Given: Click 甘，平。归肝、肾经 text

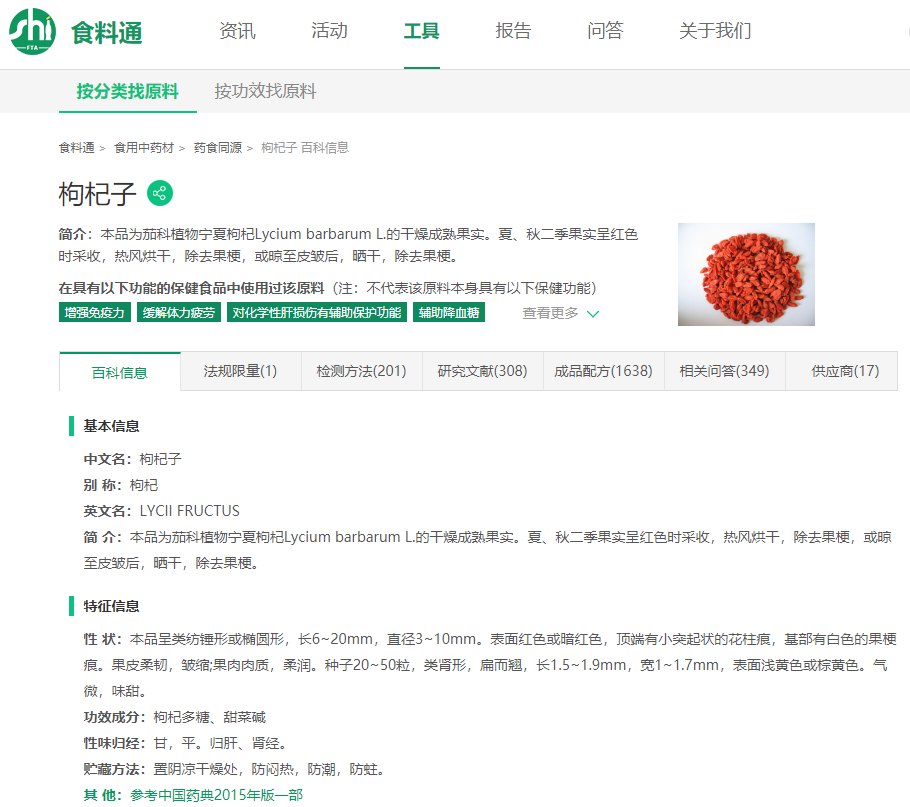Looking at the screenshot, I should (x=219, y=744).
